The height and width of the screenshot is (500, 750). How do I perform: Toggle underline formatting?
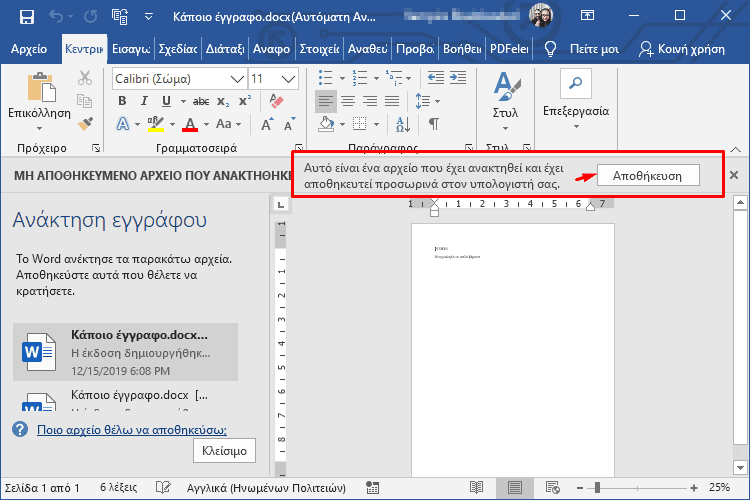tap(166, 101)
